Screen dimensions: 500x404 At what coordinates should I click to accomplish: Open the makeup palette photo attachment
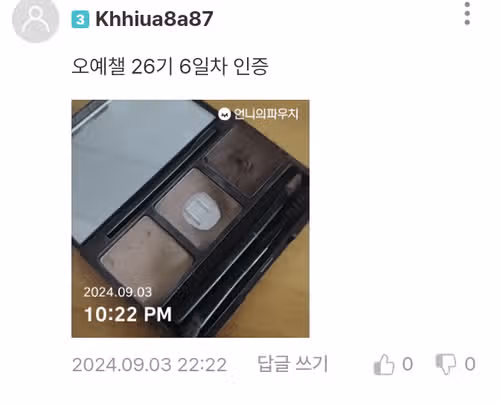[x=190, y=219]
